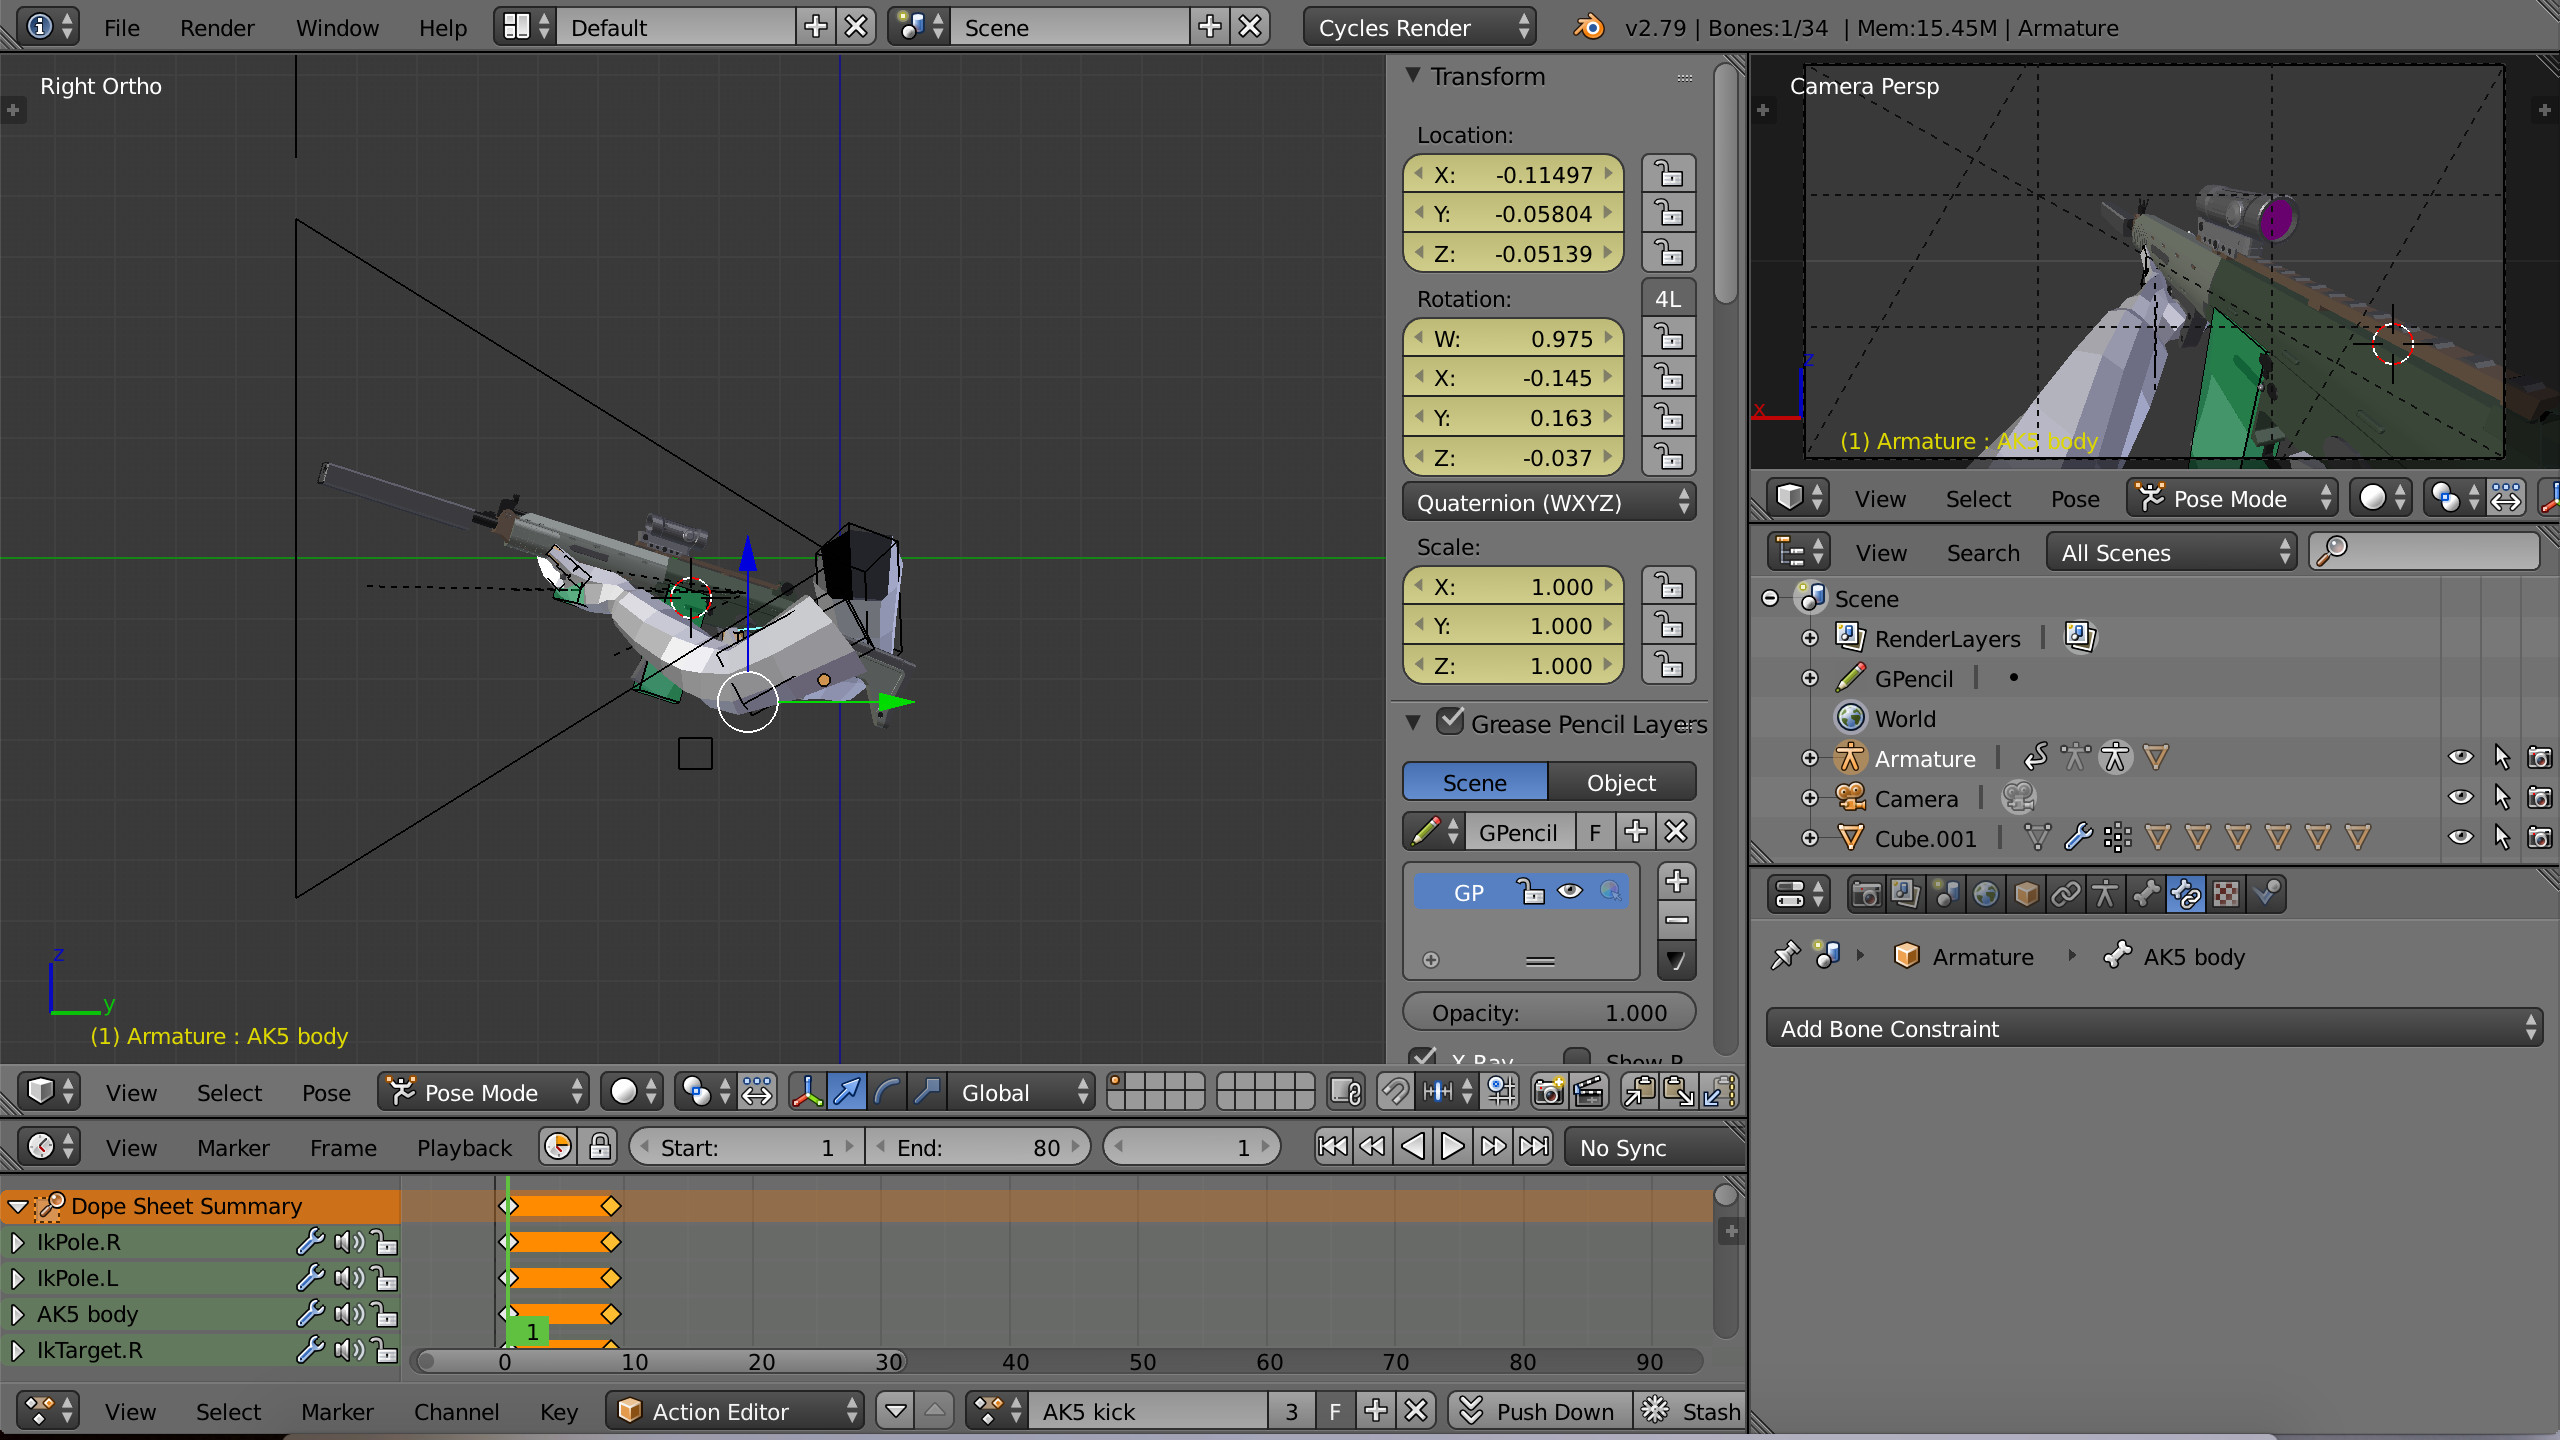This screenshot has height=1440, width=2560.
Task: Lock the Location X transform
Action: [x=1668, y=174]
